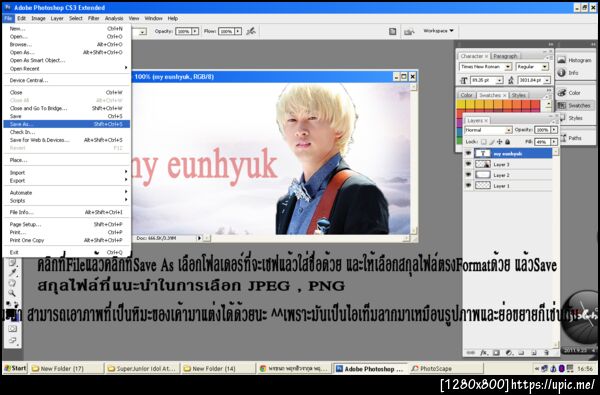600x395 pixels.
Task: Switch to the Paragraph tab
Action: (x=505, y=56)
